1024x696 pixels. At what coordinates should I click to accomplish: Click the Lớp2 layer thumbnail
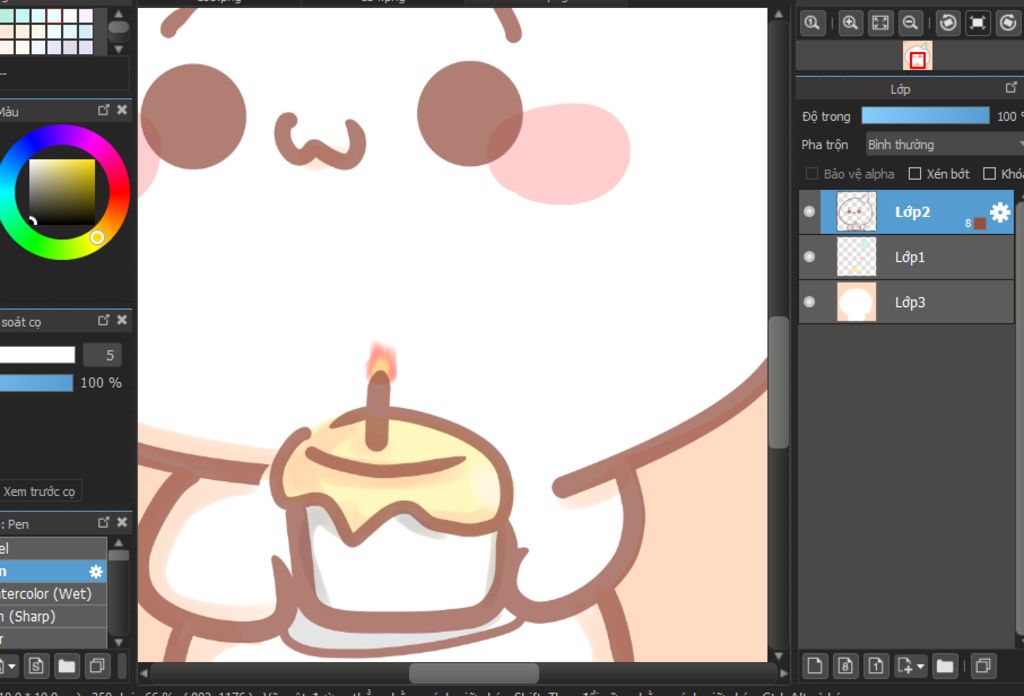tap(856, 212)
